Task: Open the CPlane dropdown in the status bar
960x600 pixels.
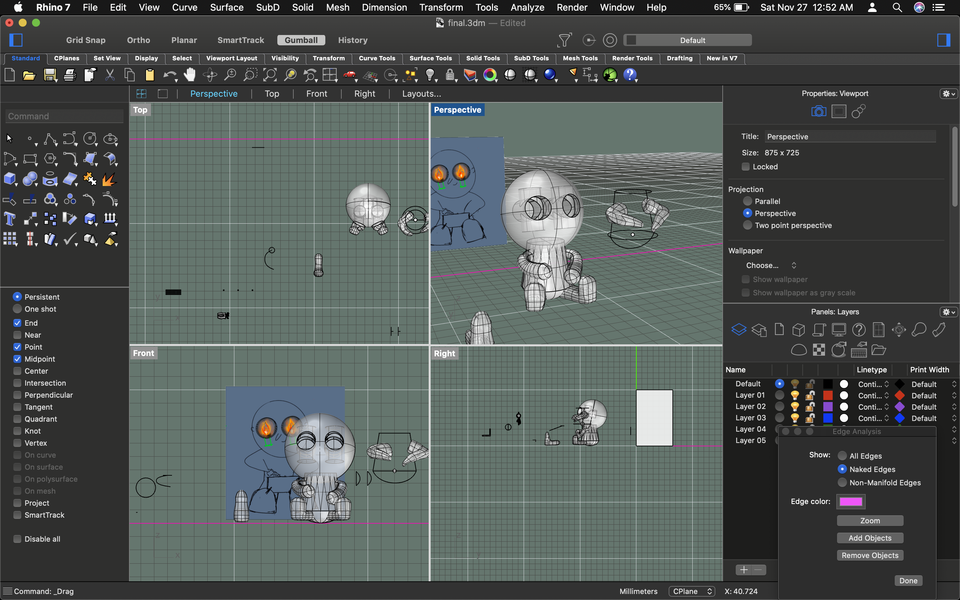Action: (x=691, y=591)
